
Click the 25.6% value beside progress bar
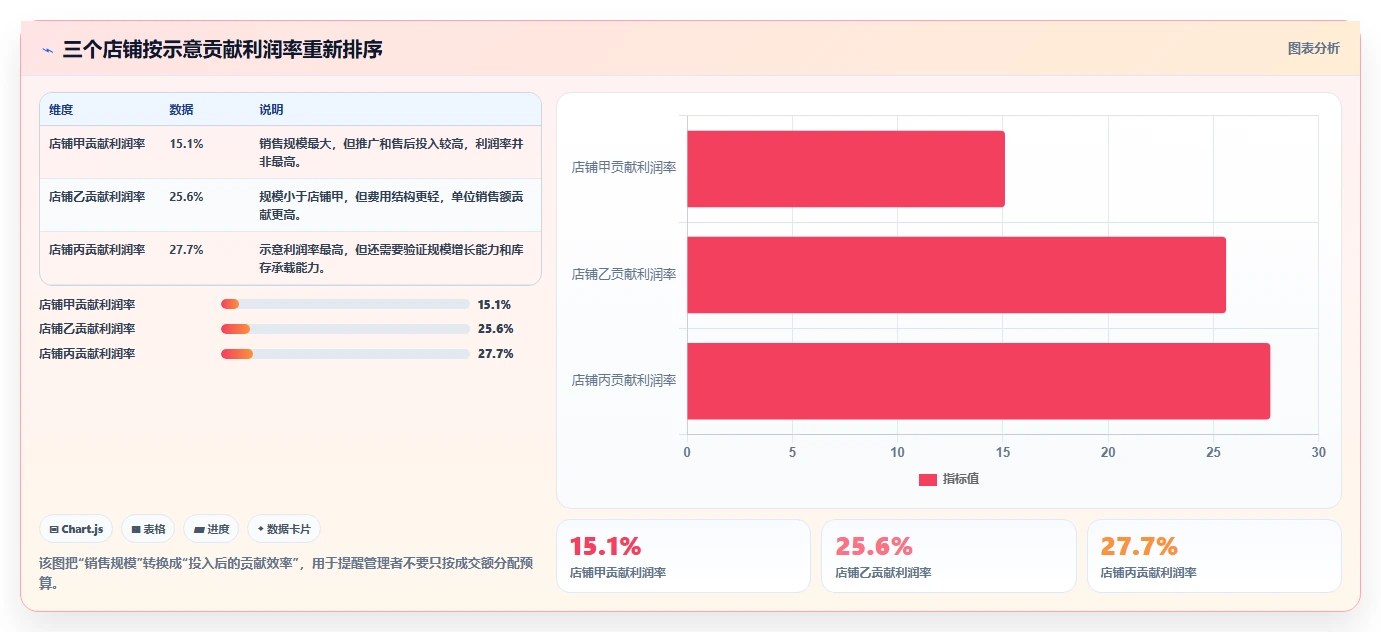[495, 329]
